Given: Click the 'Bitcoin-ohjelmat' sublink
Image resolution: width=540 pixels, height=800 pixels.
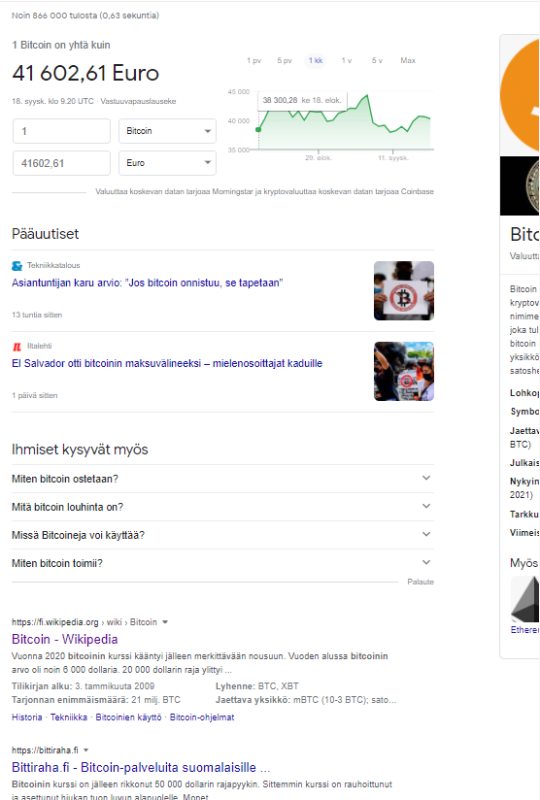Looking at the screenshot, I should click(202, 717).
